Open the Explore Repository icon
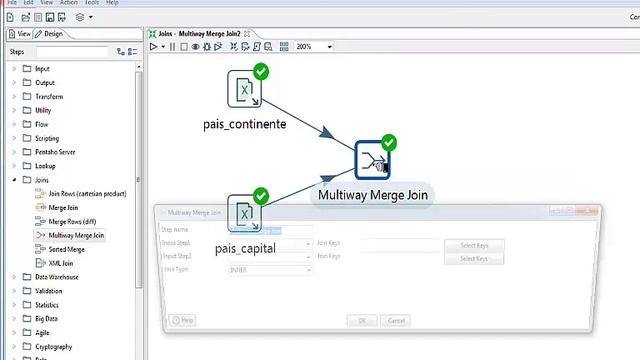Viewport: 640px width, 360px height. click(38, 17)
